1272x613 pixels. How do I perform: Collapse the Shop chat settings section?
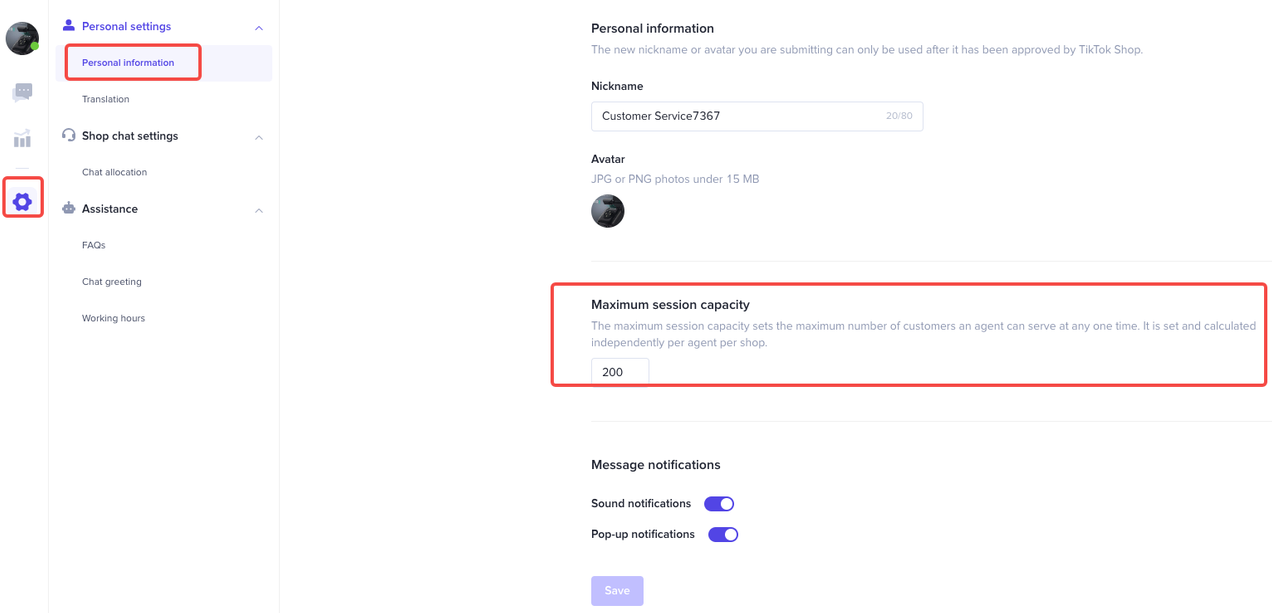coord(259,137)
